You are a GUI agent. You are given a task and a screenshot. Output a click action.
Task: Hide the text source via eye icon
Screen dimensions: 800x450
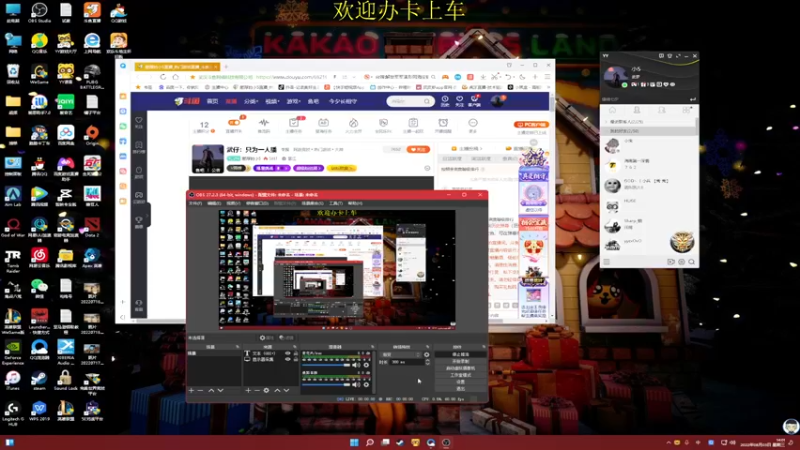[x=288, y=353]
